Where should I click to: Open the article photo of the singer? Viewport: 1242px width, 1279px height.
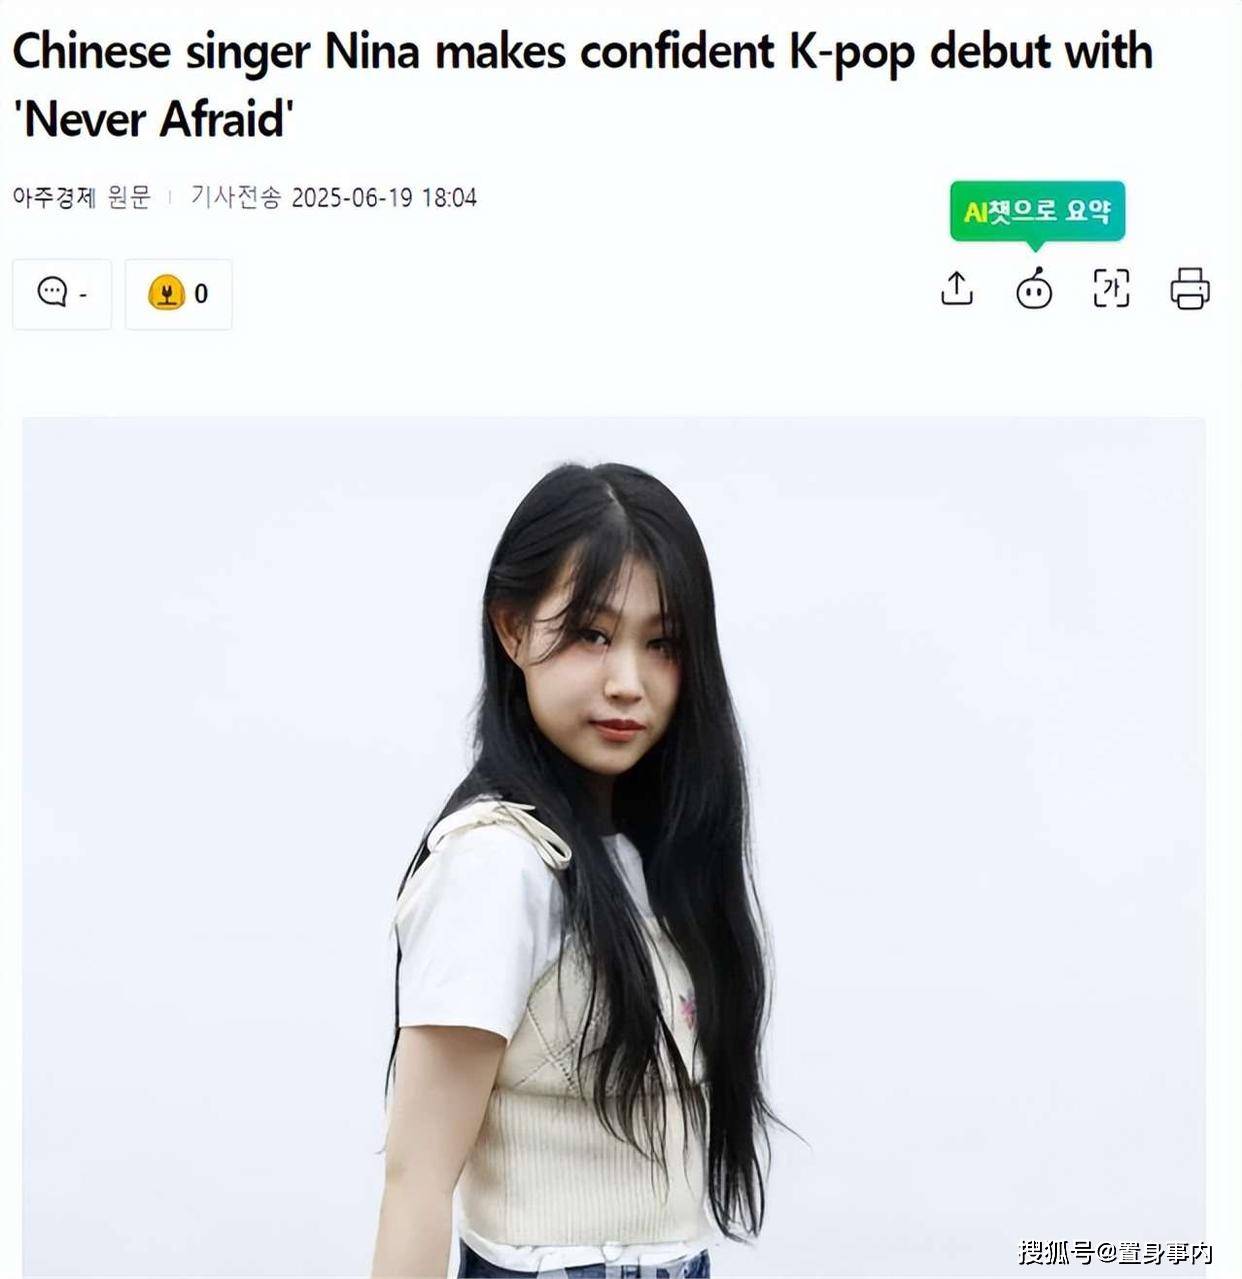[x=614, y=847]
